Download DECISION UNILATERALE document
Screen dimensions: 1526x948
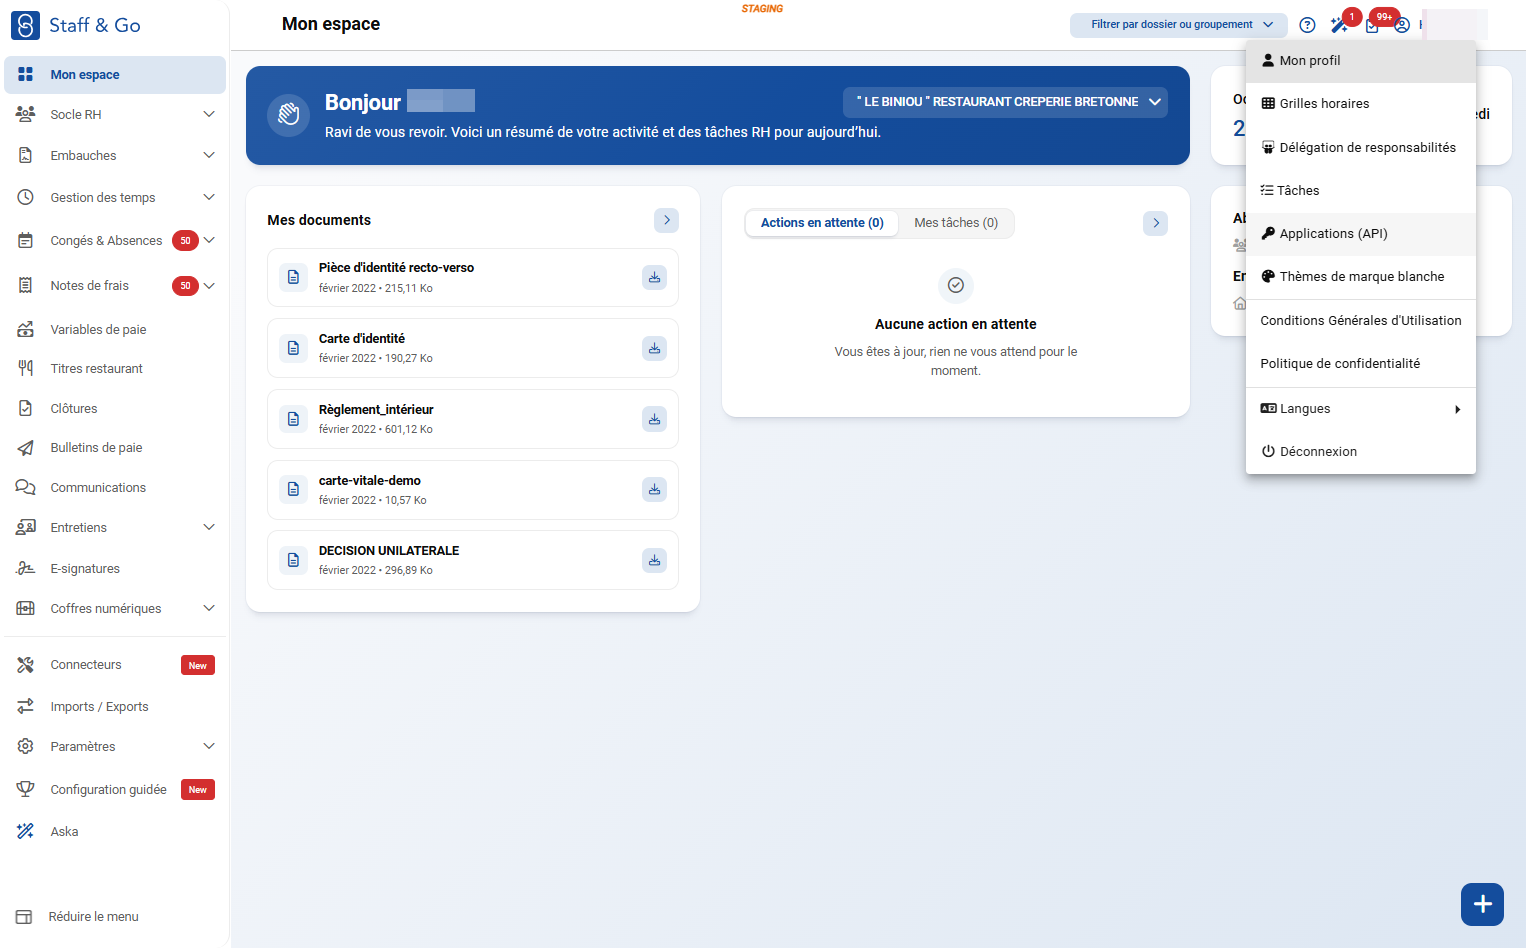click(x=654, y=560)
